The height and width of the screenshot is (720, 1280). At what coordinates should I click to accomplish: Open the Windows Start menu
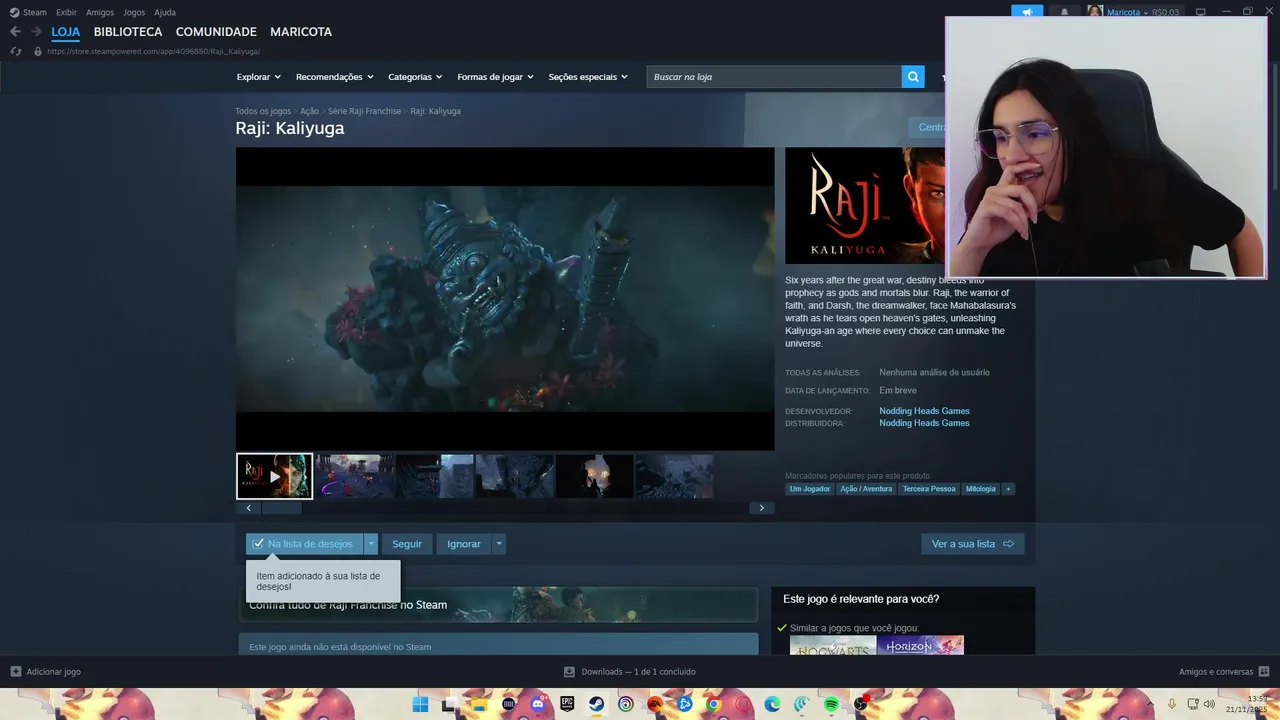tap(421, 704)
